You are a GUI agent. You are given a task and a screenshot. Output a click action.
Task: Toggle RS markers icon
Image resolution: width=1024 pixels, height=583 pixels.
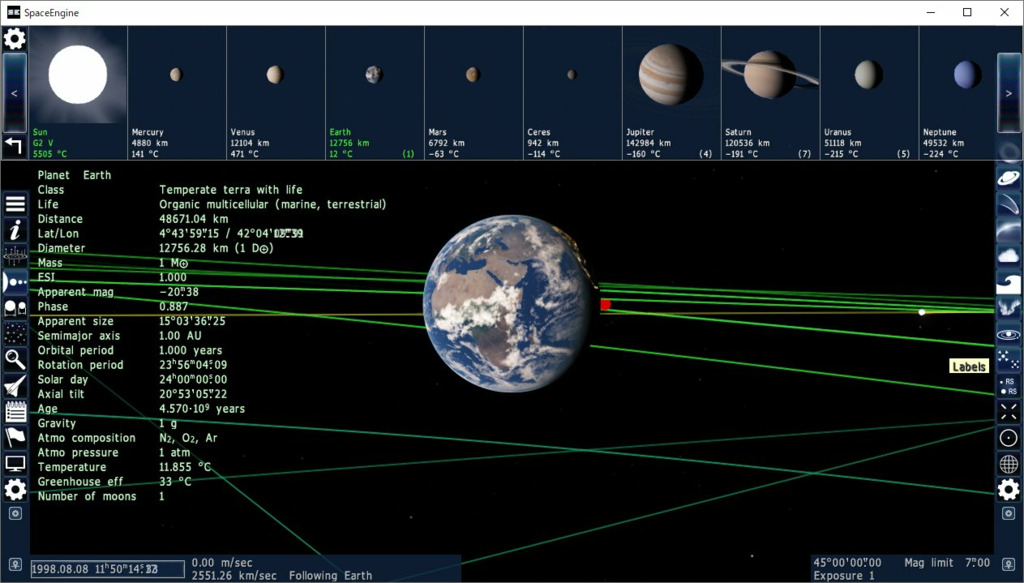(x=1008, y=385)
